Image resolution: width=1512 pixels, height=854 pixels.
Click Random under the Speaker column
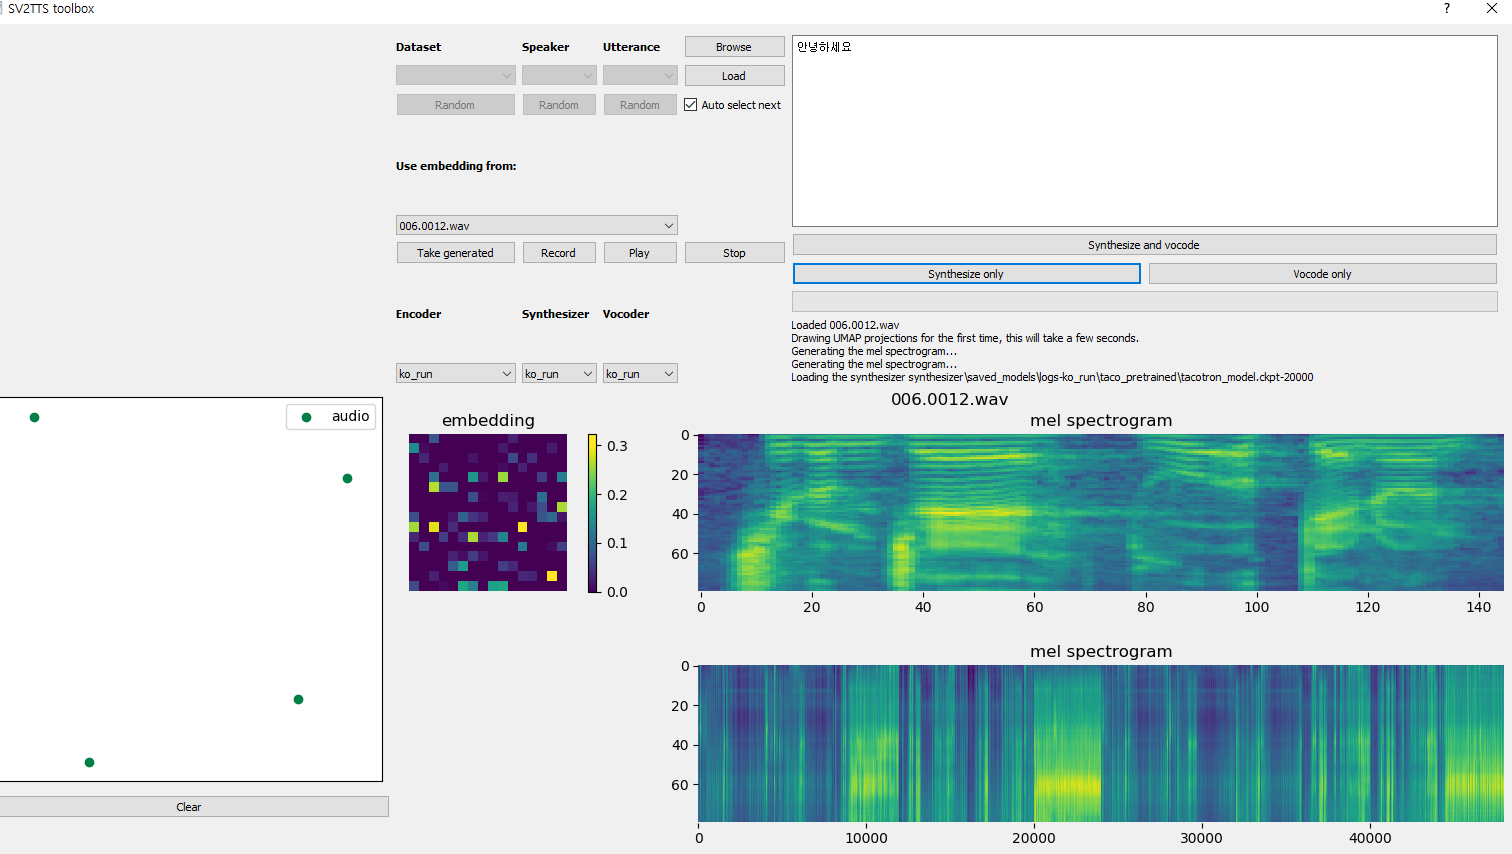[559, 104]
